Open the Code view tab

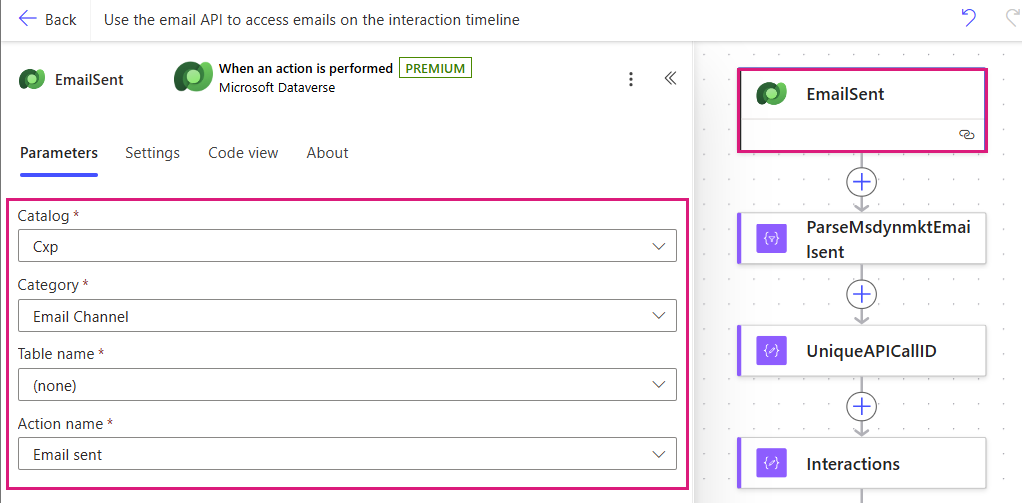click(x=243, y=153)
